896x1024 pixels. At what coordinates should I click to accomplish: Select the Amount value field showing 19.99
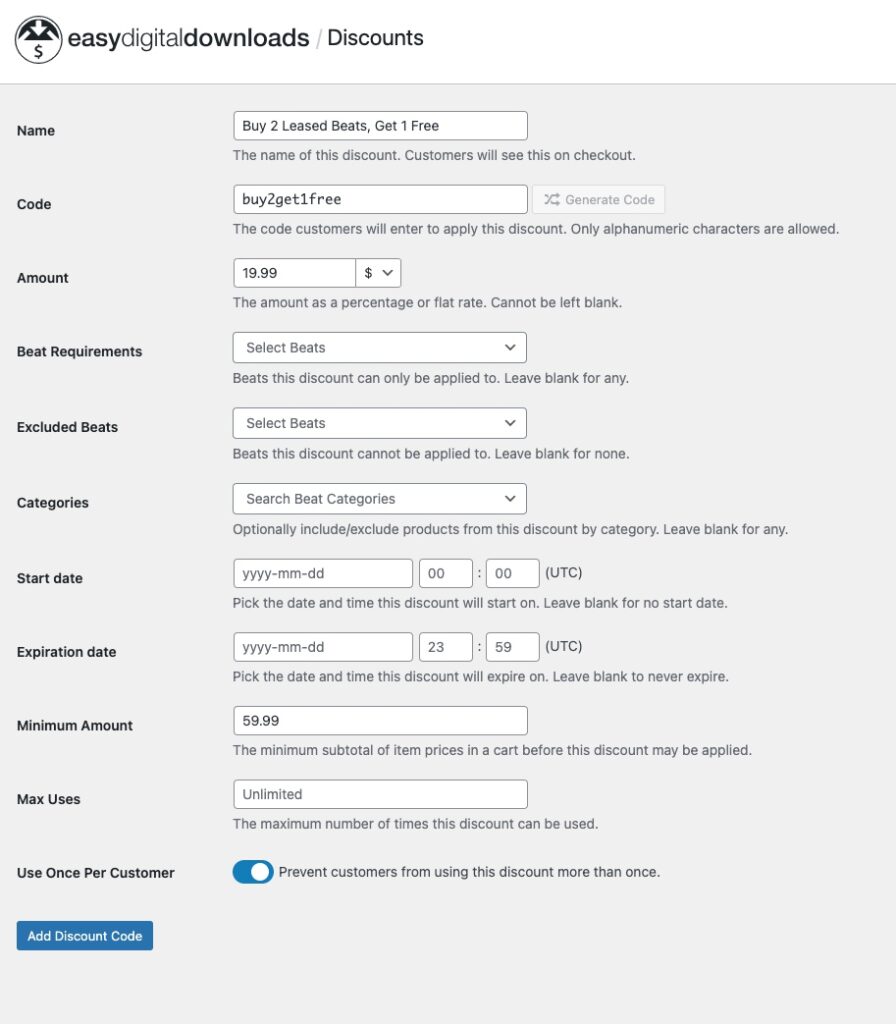(295, 273)
